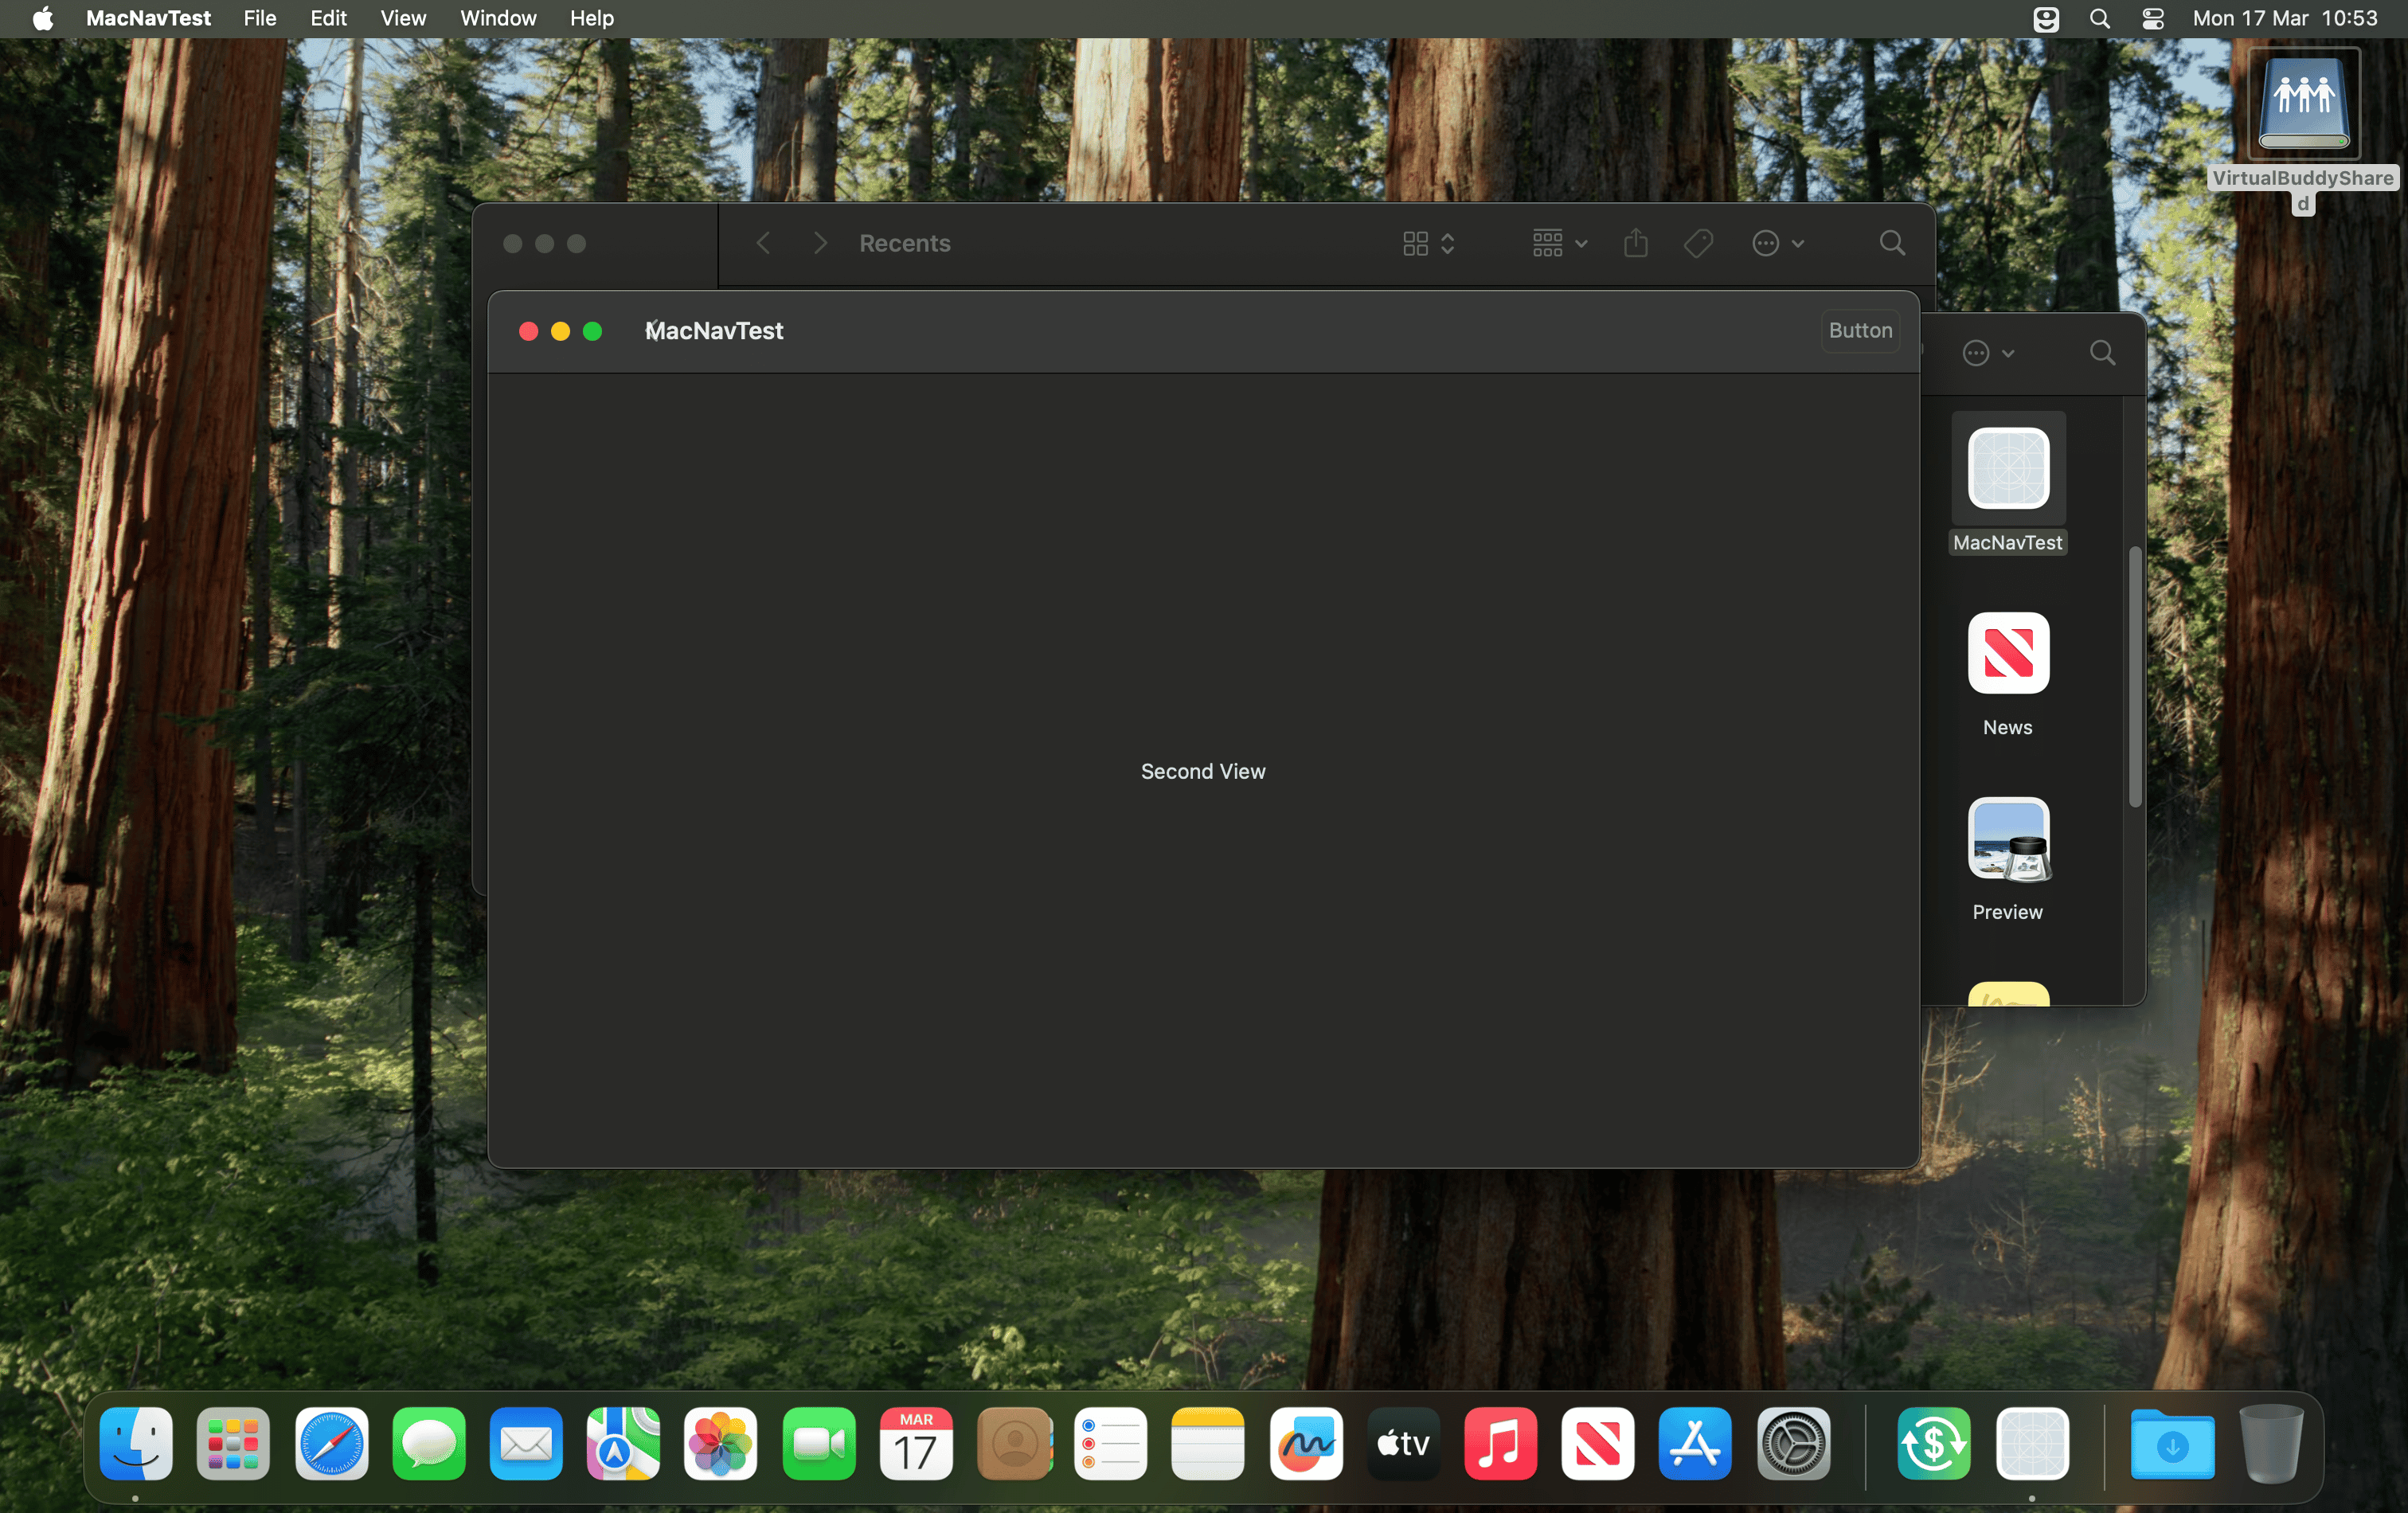Click the Button in the MacNavTest toolbar
Image resolution: width=2408 pixels, height=1513 pixels.
coord(1859,331)
